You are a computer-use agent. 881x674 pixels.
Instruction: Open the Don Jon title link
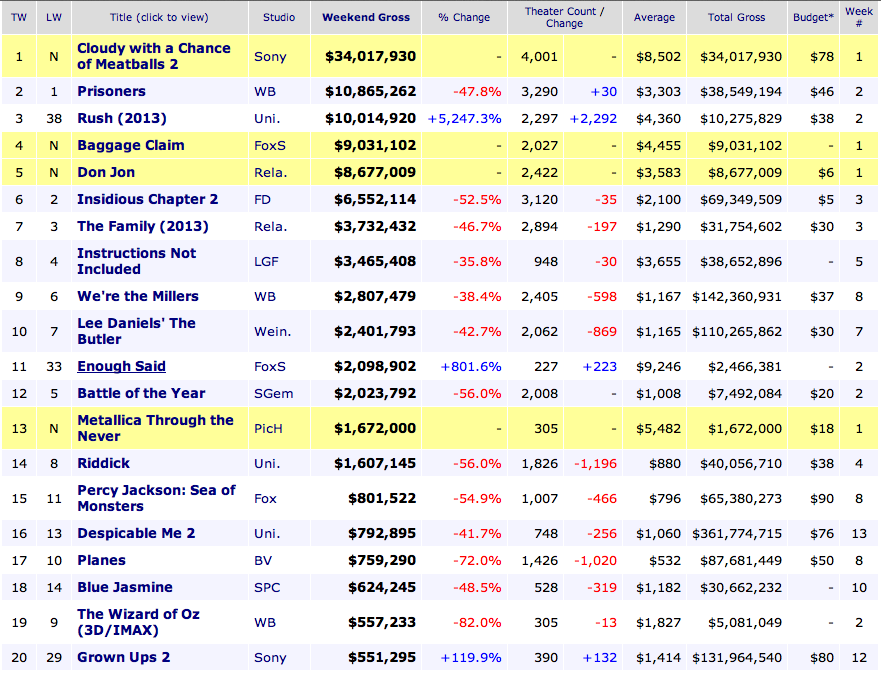point(106,172)
